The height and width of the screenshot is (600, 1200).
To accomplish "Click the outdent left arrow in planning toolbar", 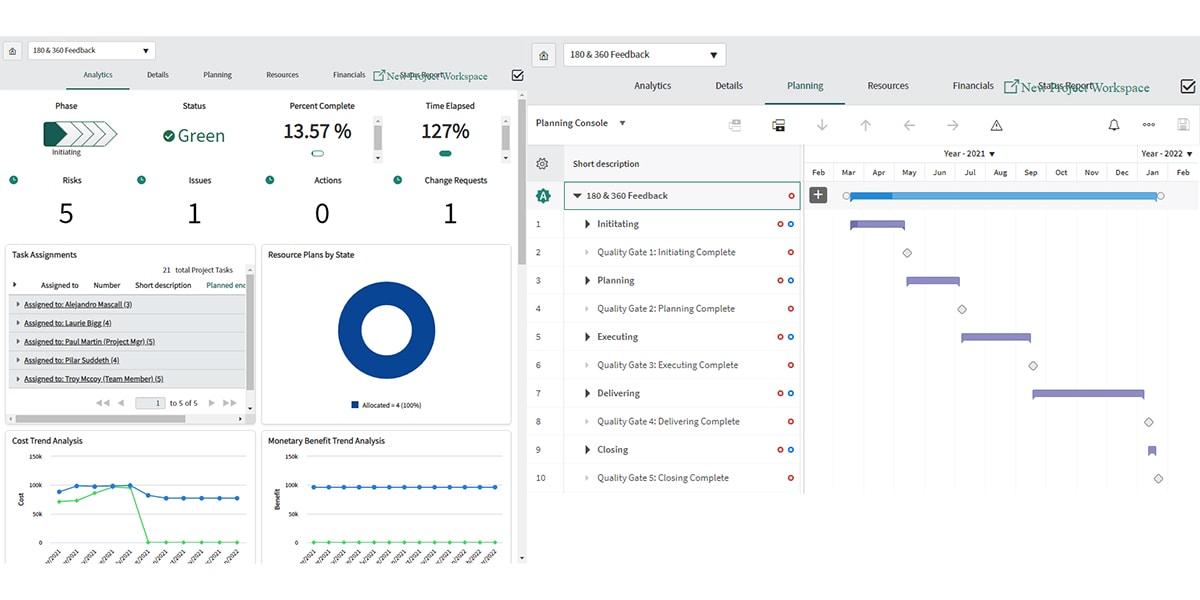I will [909, 125].
